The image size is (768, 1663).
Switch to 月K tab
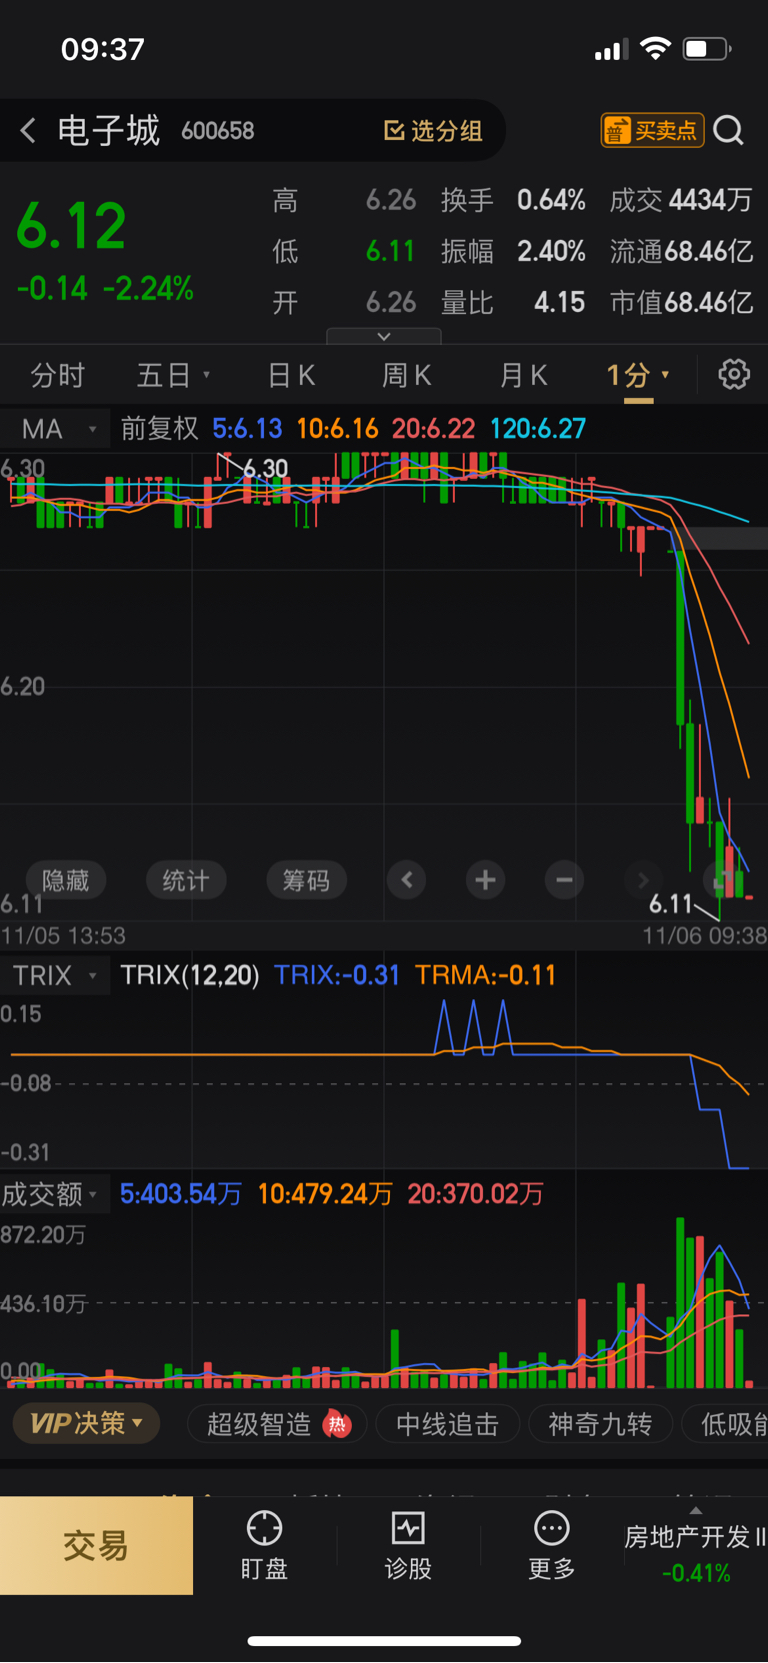[523, 375]
